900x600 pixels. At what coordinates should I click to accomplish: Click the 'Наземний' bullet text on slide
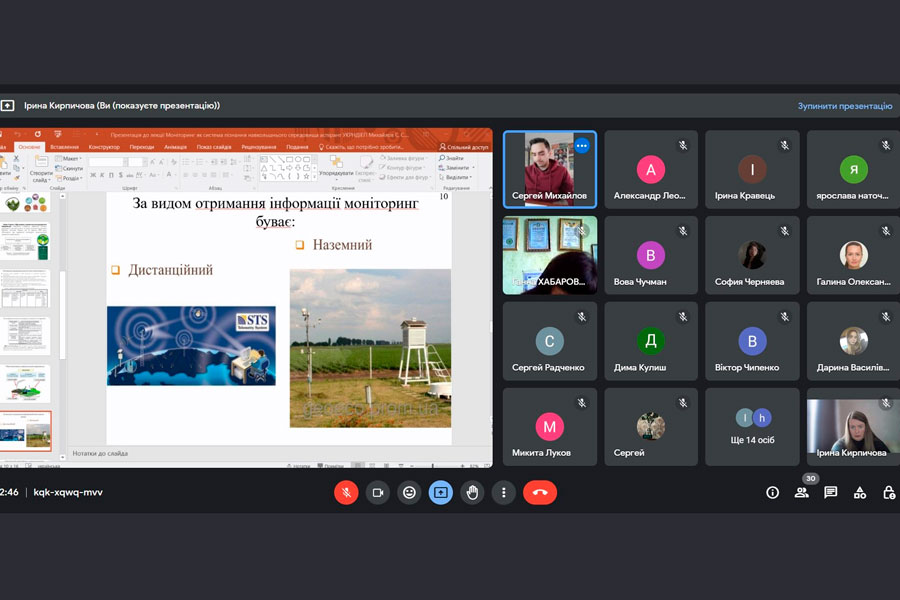click(x=342, y=245)
